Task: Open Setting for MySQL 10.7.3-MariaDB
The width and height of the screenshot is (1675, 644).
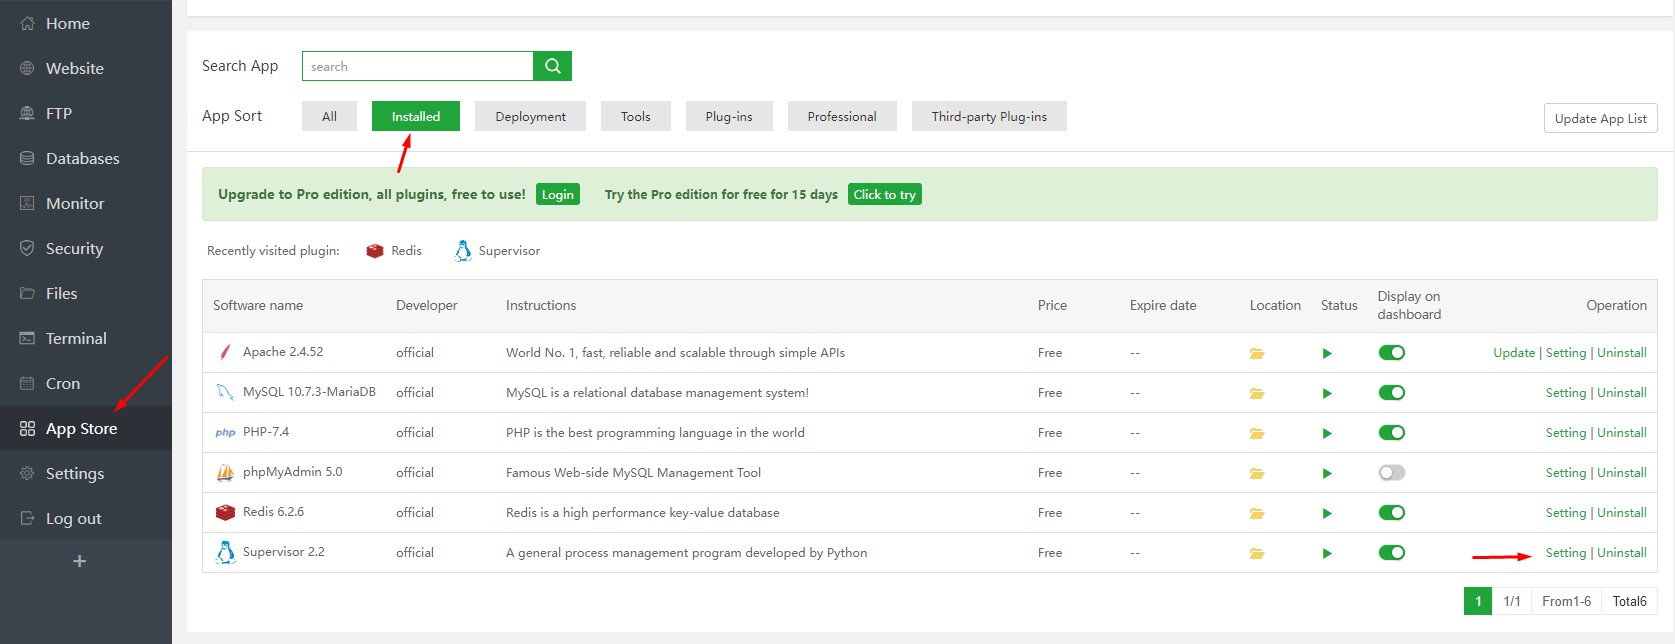Action: tap(1566, 393)
